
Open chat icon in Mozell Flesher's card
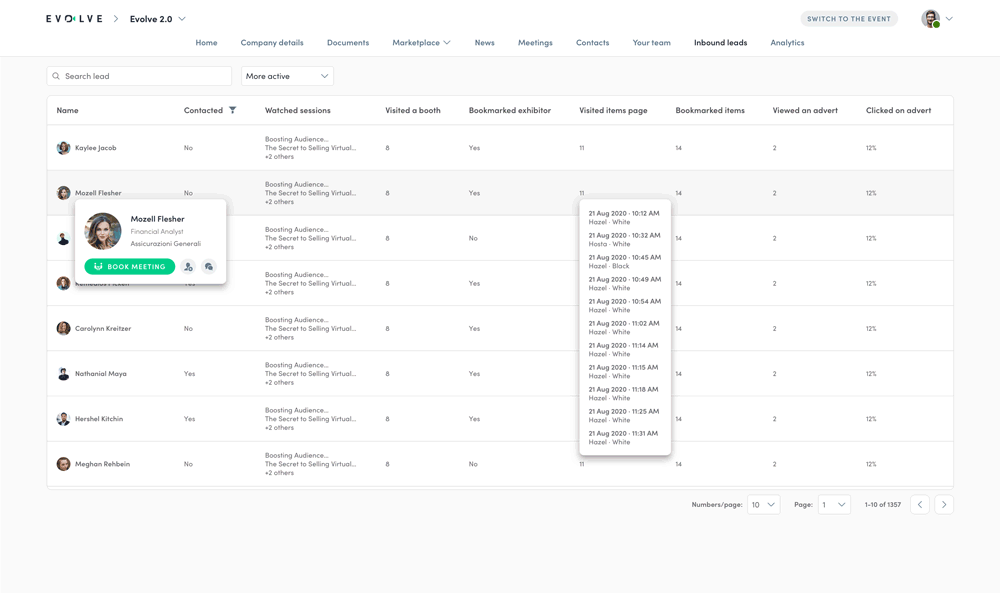coord(209,267)
